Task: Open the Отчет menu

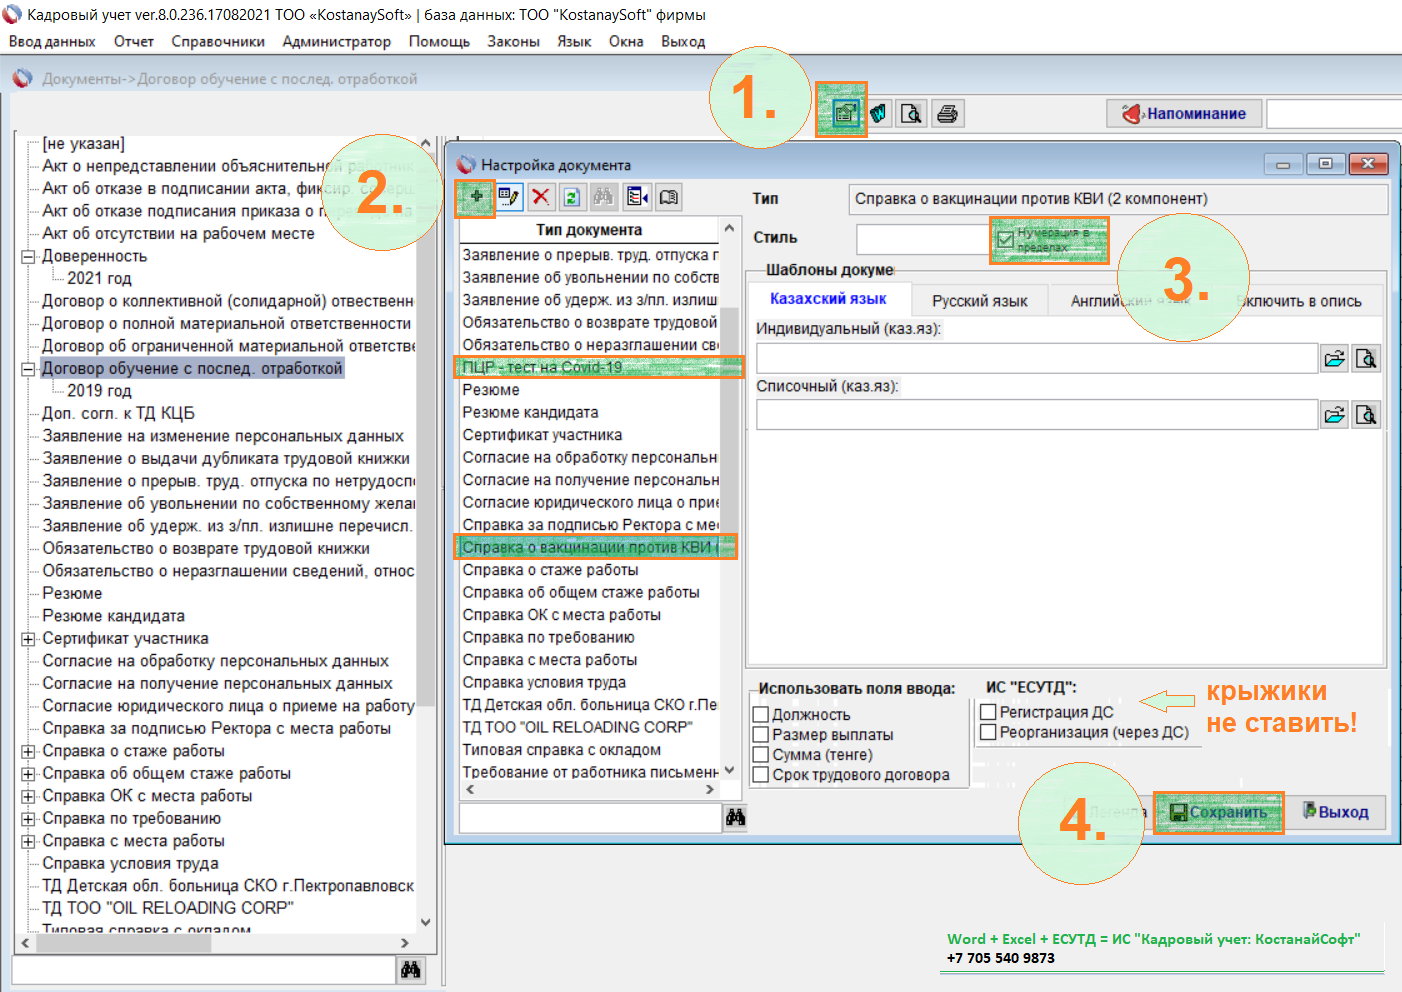Action: [x=134, y=41]
